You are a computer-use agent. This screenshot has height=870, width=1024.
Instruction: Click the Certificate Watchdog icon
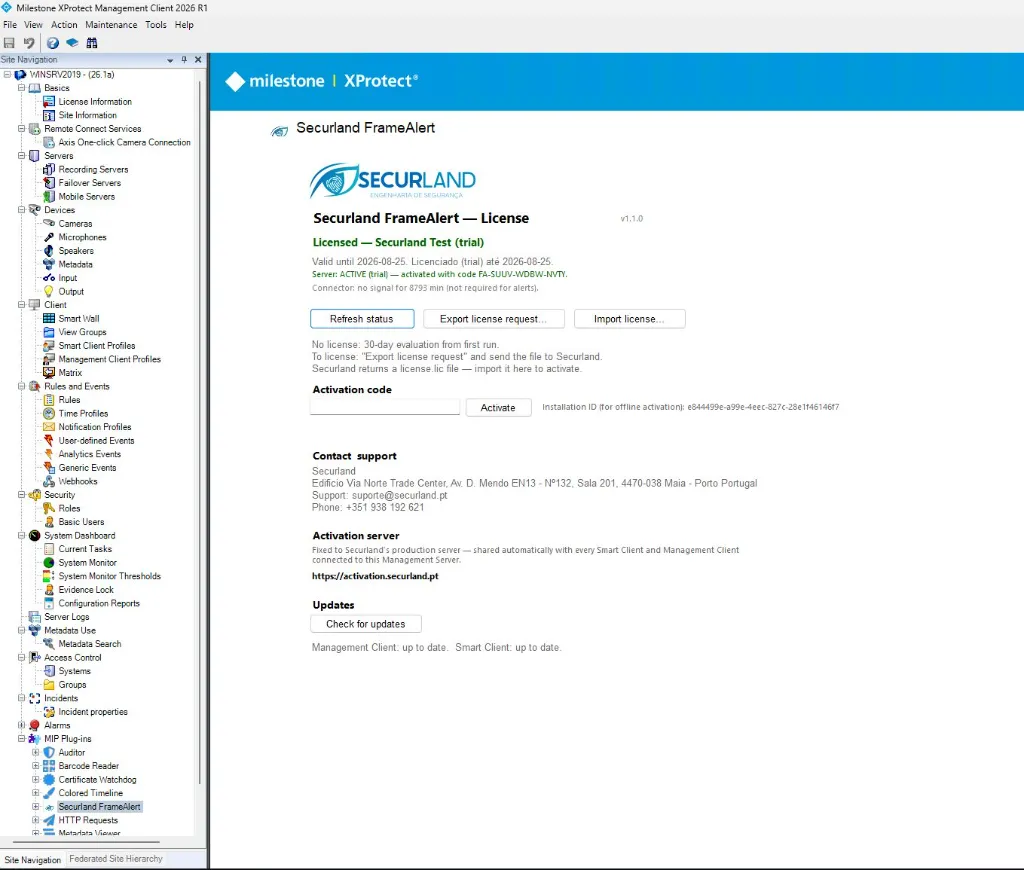click(49, 779)
